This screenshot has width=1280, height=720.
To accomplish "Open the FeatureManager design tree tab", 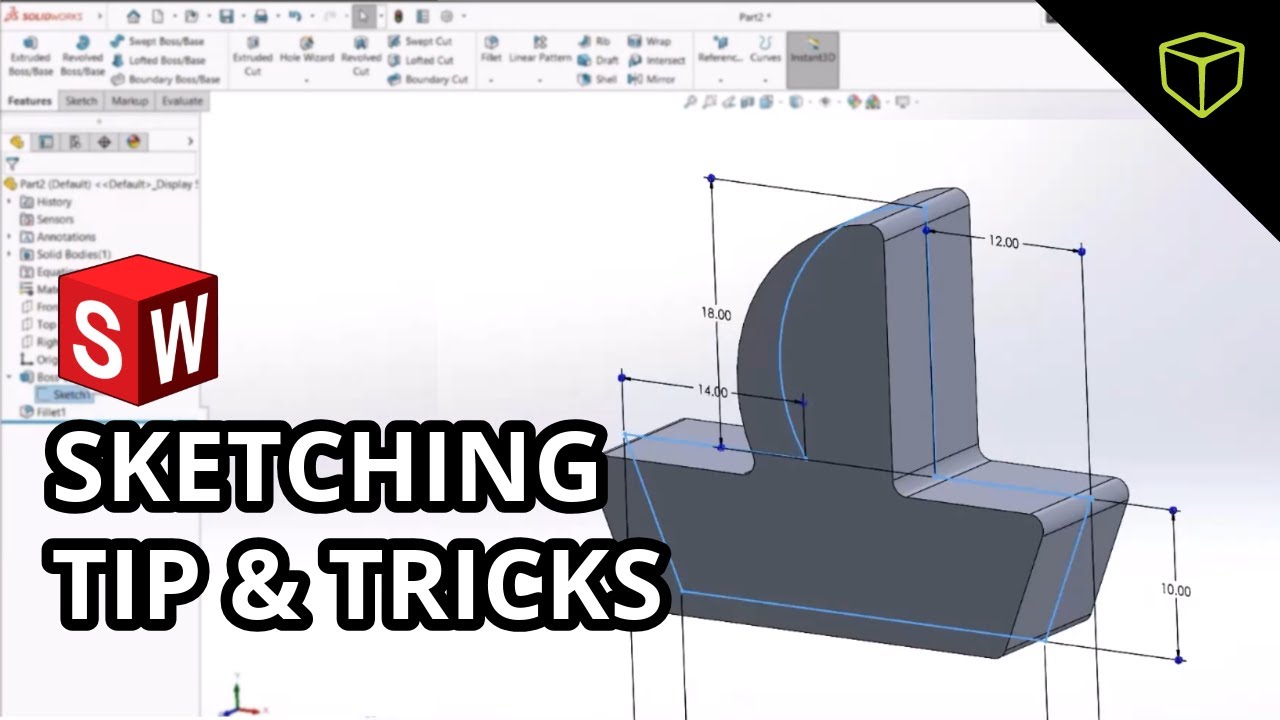I will pyautogui.click(x=17, y=142).
